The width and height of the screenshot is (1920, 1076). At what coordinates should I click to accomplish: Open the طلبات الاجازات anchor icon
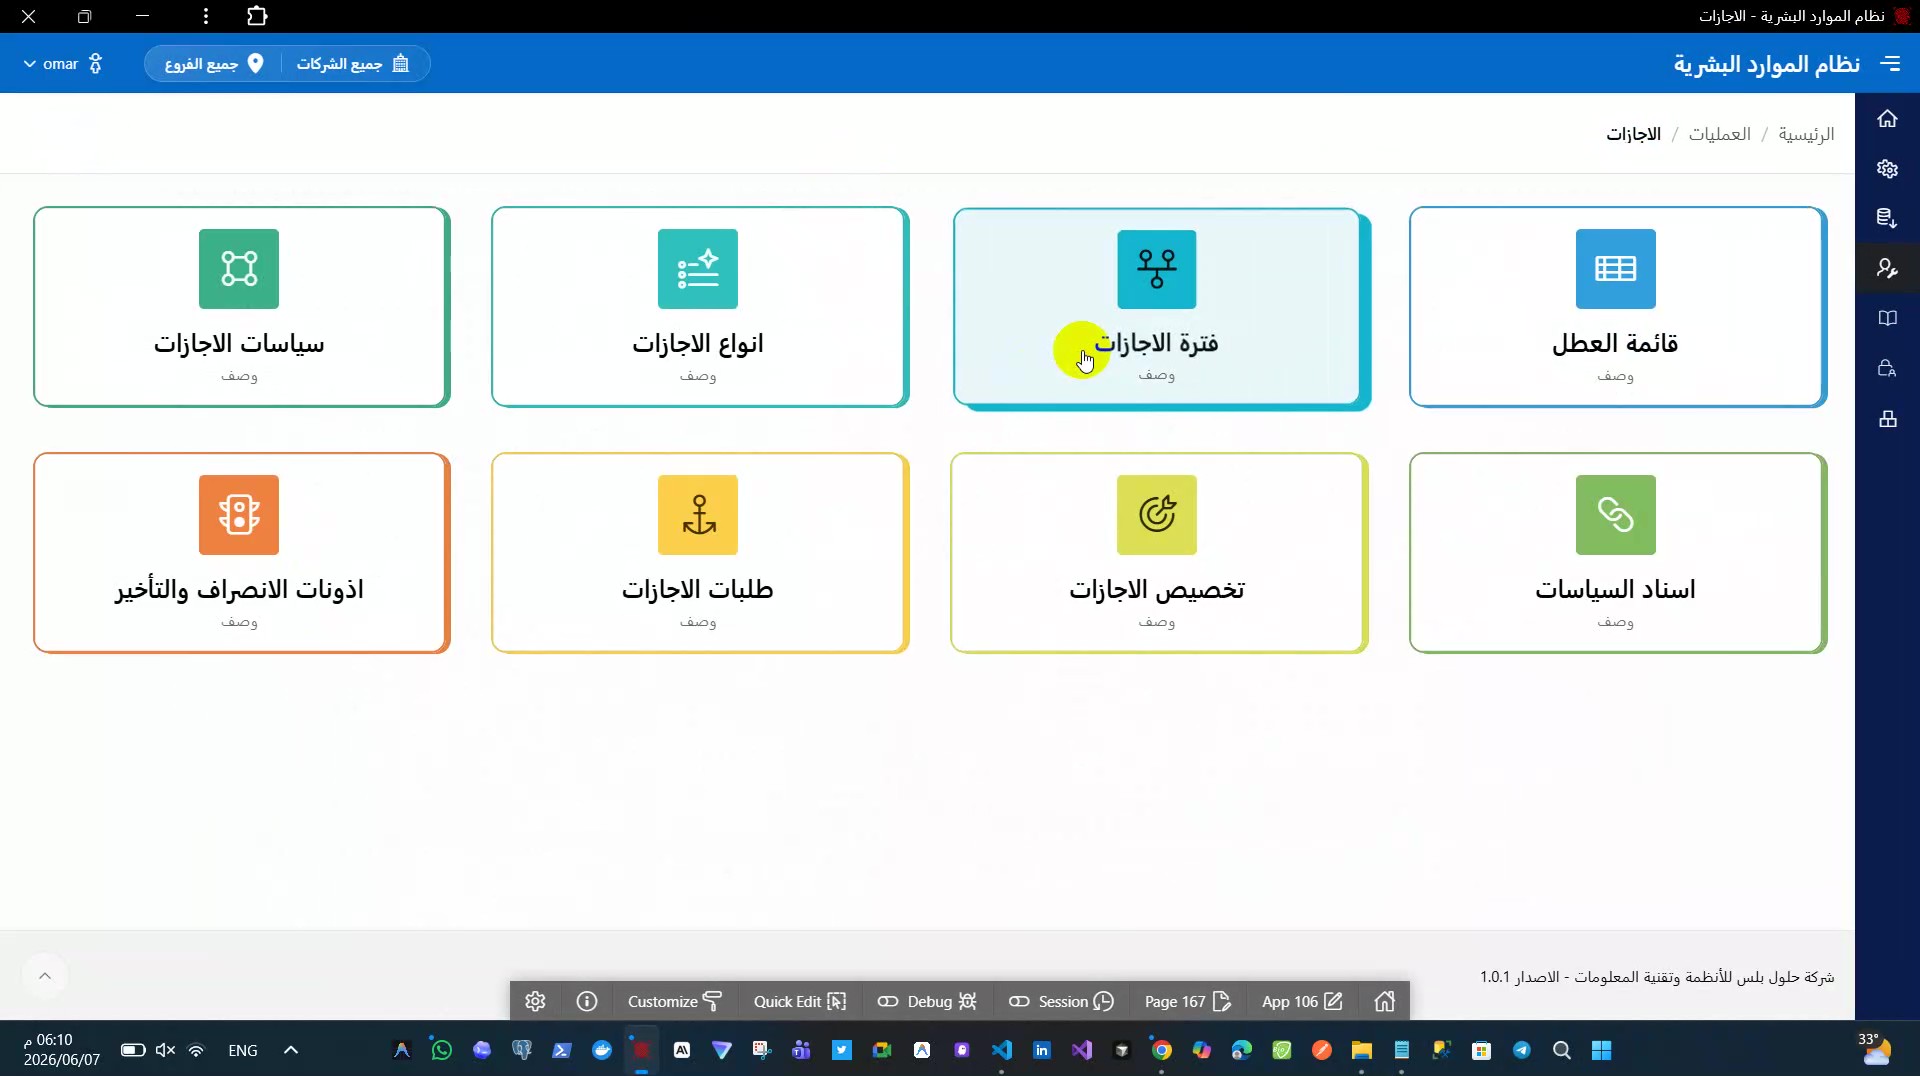pos(698,515)
